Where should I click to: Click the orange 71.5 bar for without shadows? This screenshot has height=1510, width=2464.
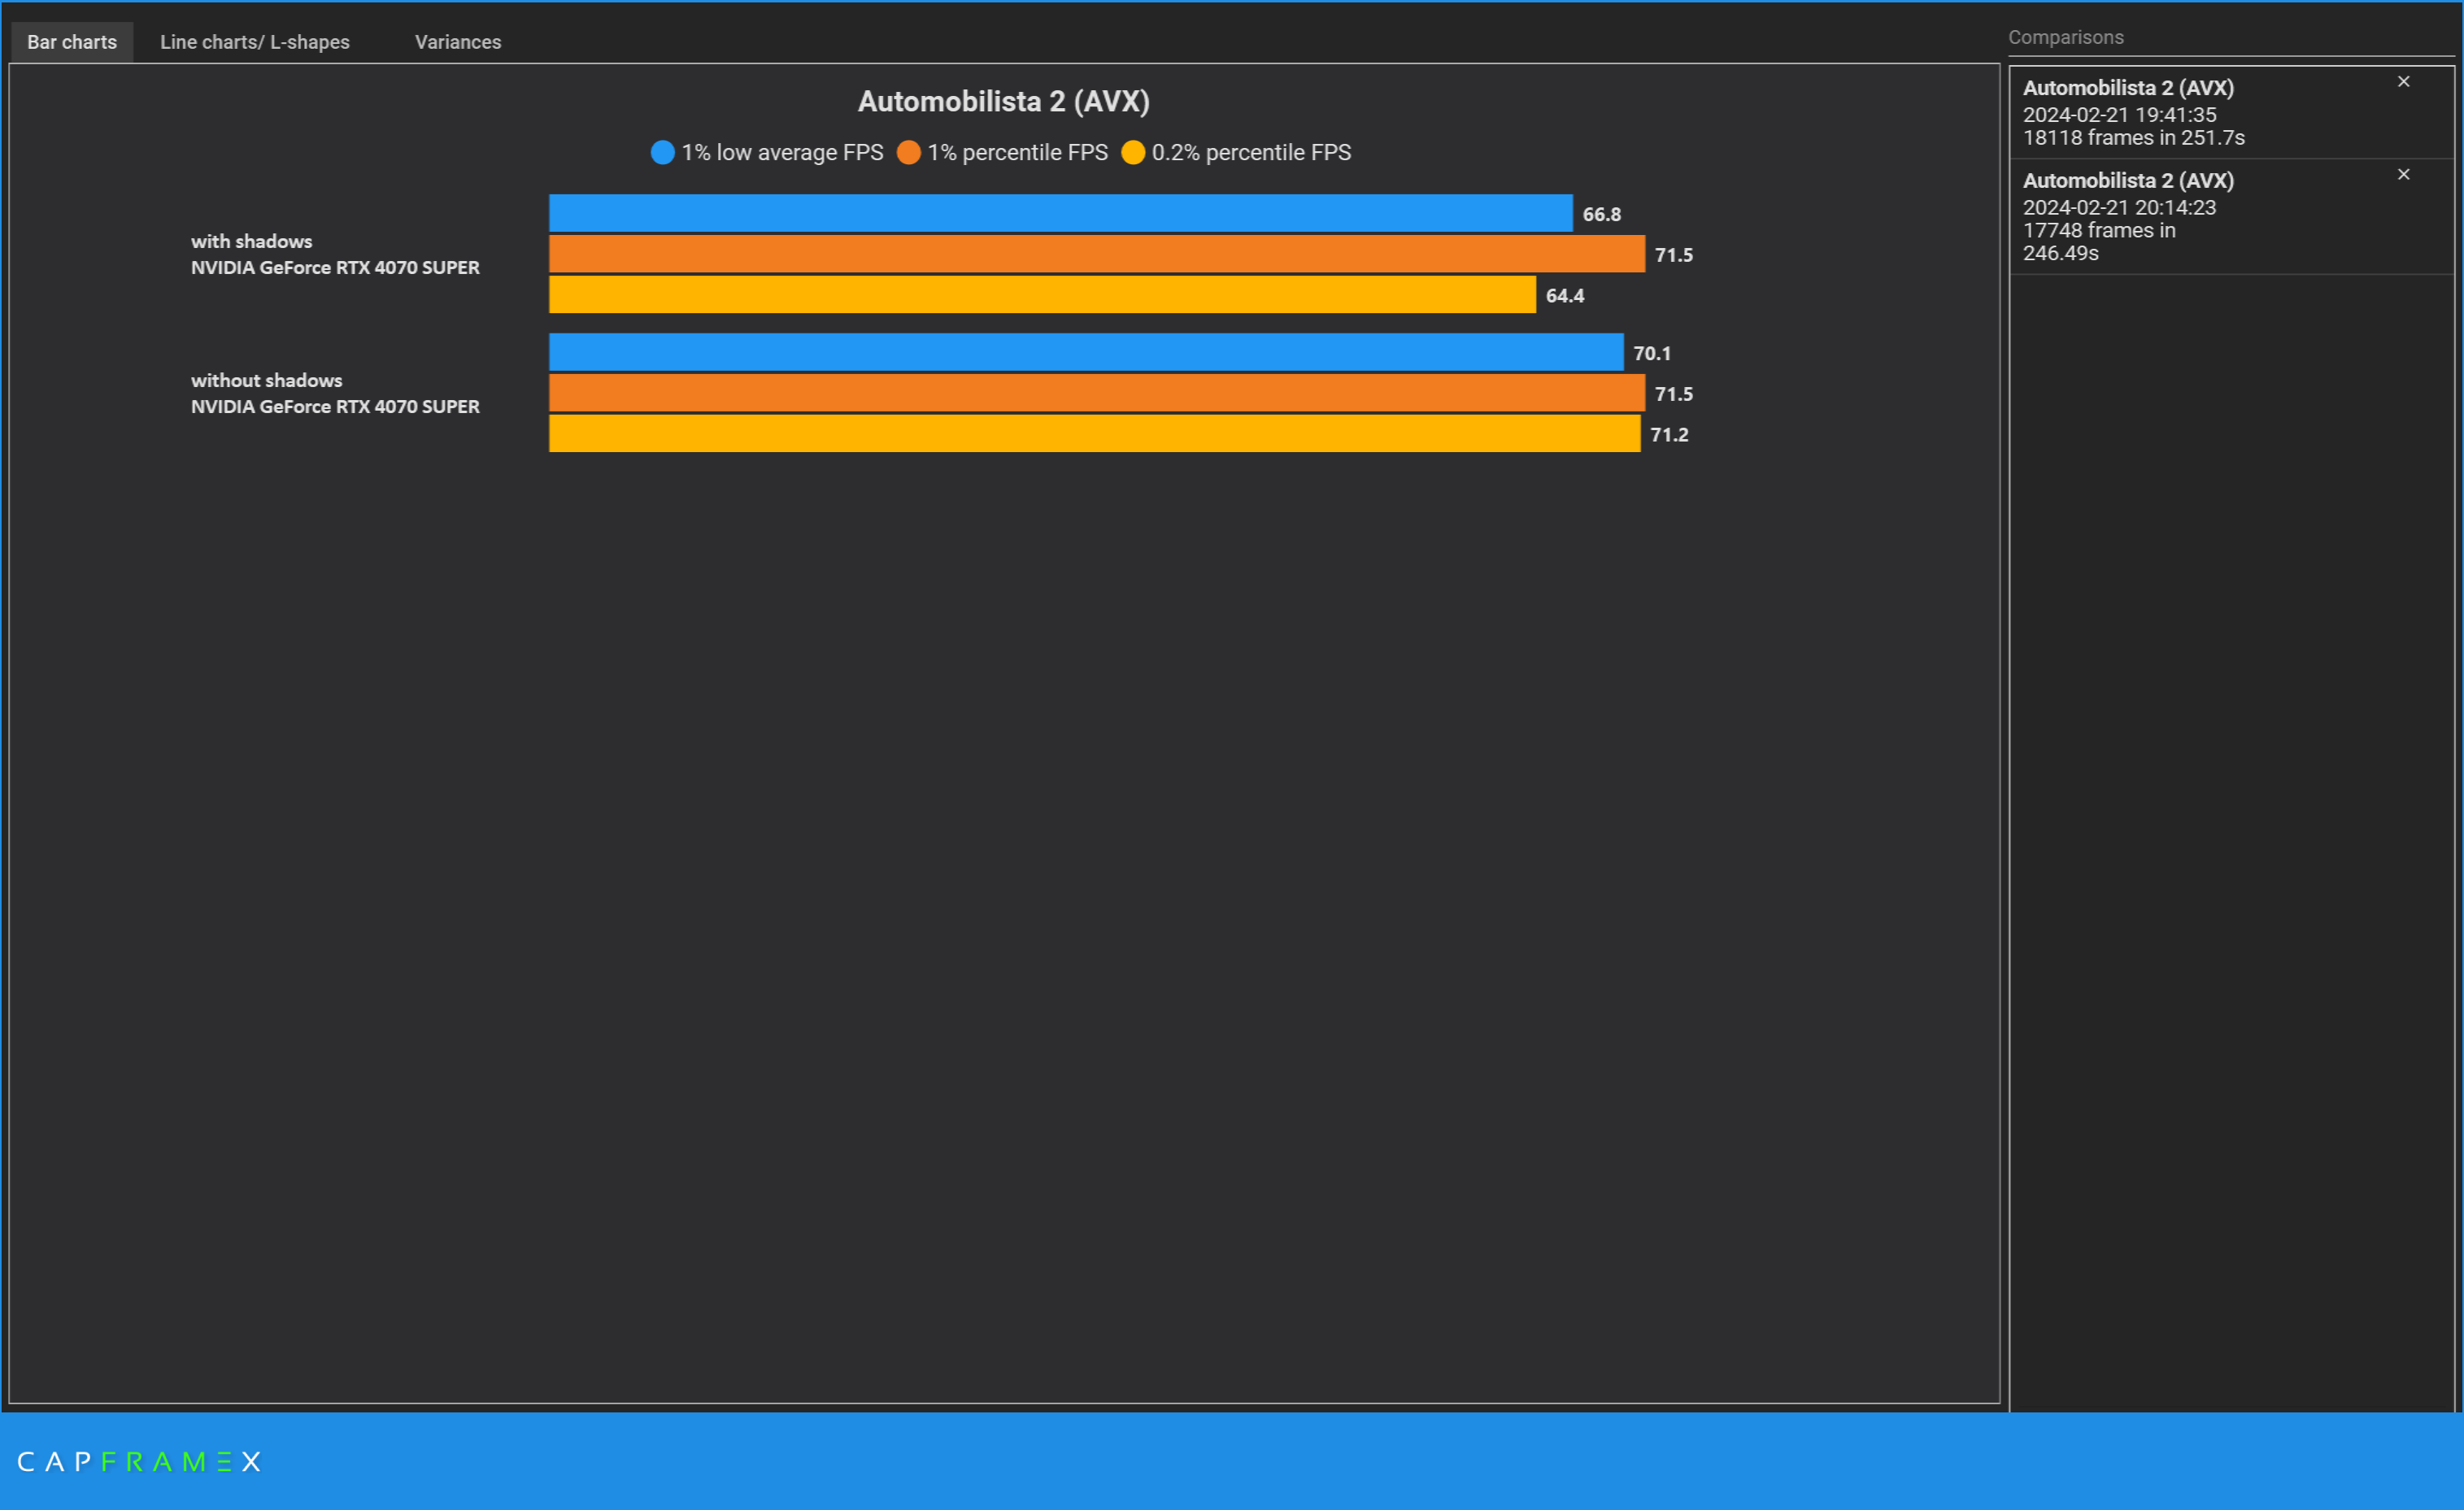pos(1096,393)
